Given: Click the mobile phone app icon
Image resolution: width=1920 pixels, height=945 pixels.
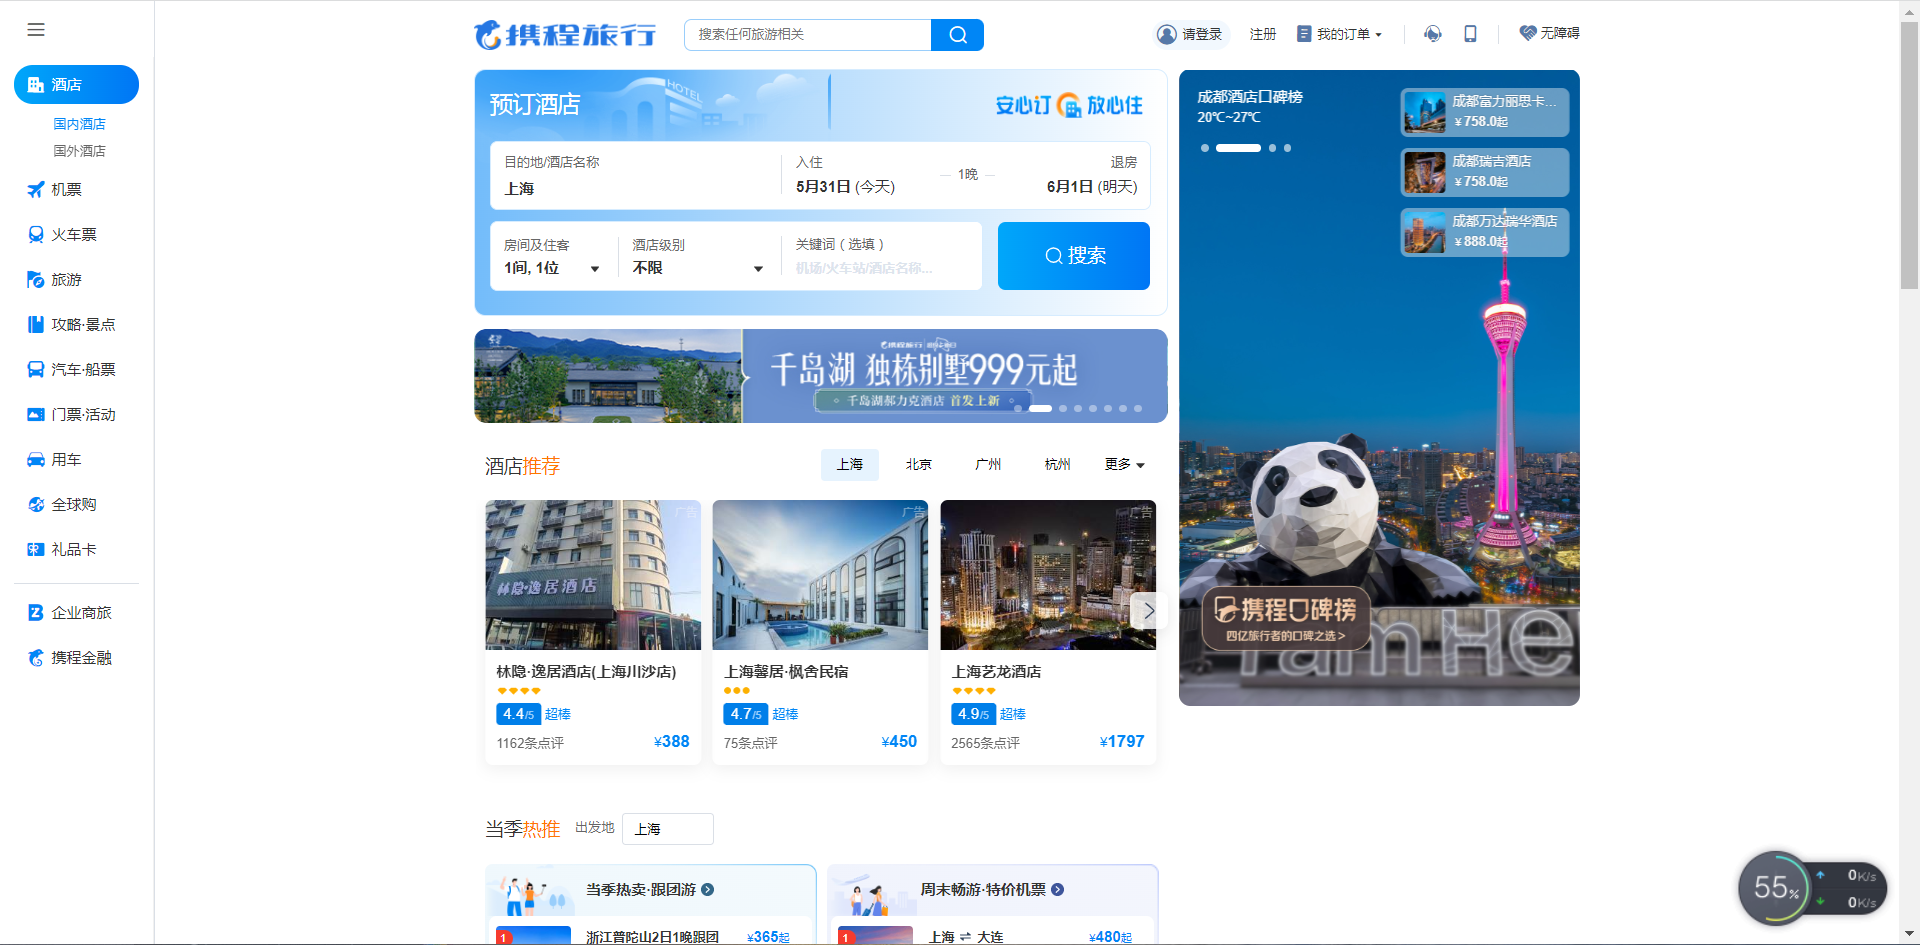Looking at the screenshot, I should tap(1470, 34).
